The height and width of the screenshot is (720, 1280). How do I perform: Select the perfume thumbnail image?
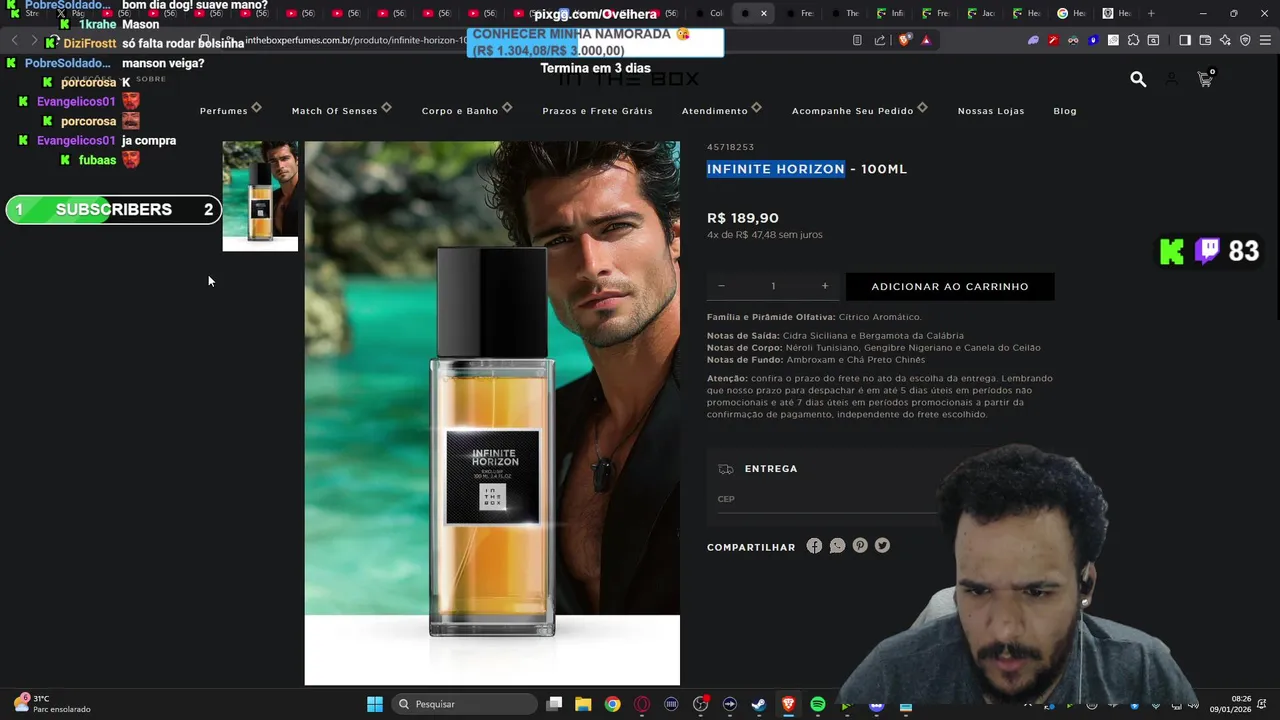pyautogui.click(x=260, y=196)
